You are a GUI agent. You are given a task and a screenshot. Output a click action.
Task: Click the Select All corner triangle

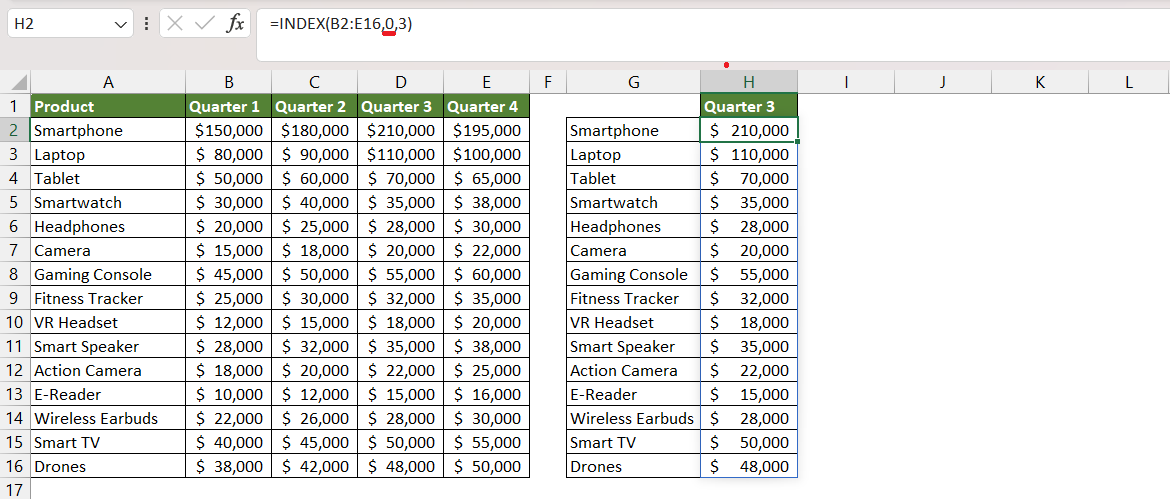(x=19, y=83)
